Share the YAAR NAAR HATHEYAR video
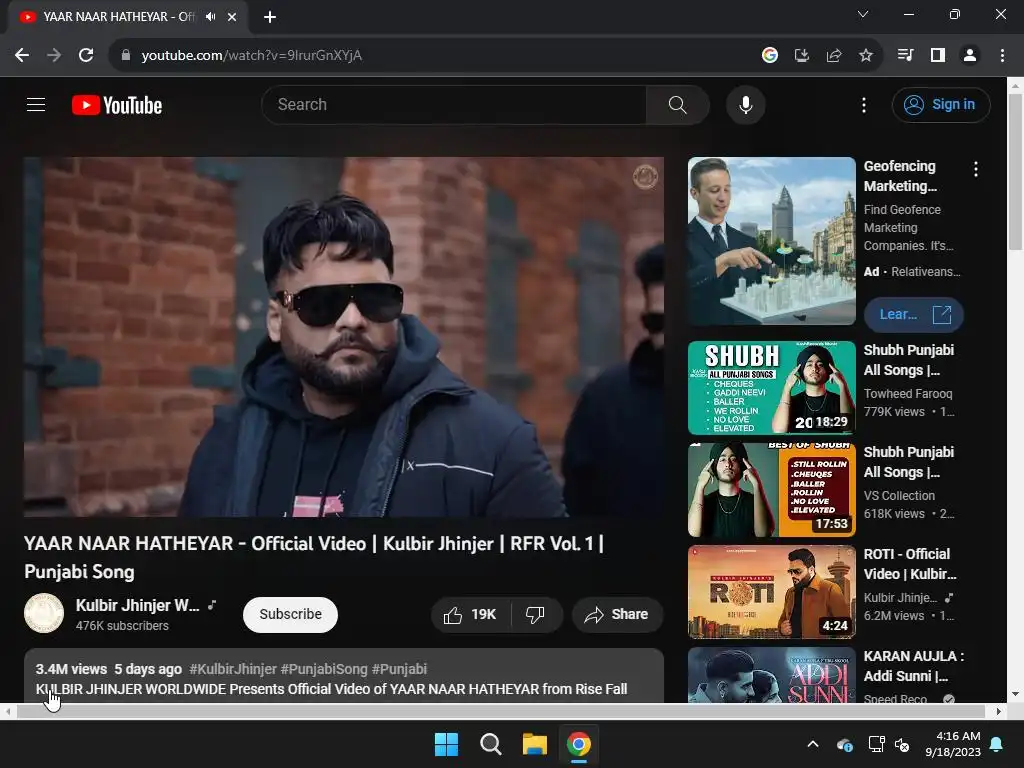The width and height of the screenshot is (1024, 768). pos(617,615)
